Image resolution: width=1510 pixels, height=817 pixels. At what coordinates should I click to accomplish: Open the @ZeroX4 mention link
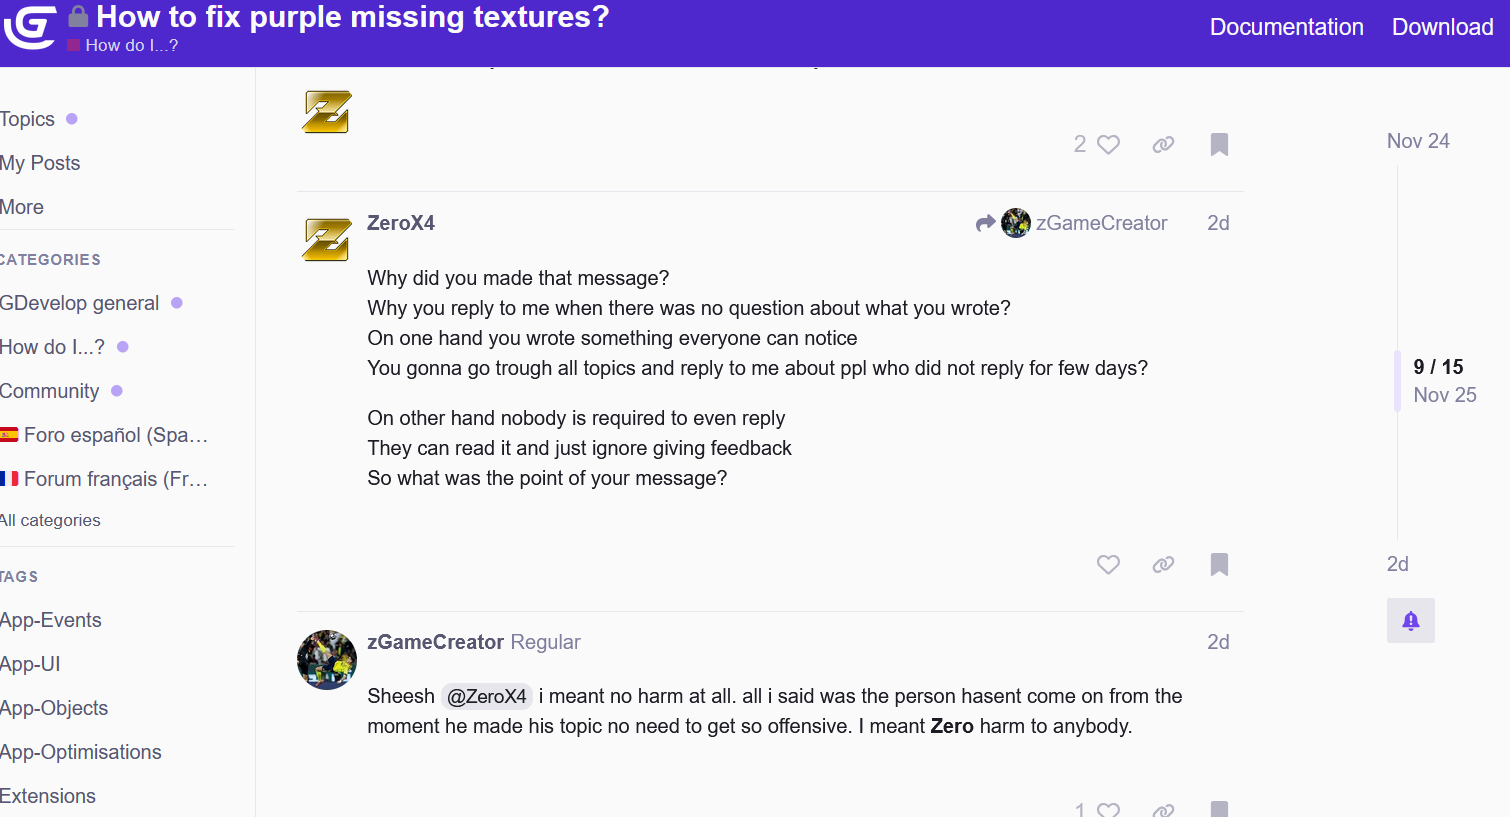coord(486,697)
